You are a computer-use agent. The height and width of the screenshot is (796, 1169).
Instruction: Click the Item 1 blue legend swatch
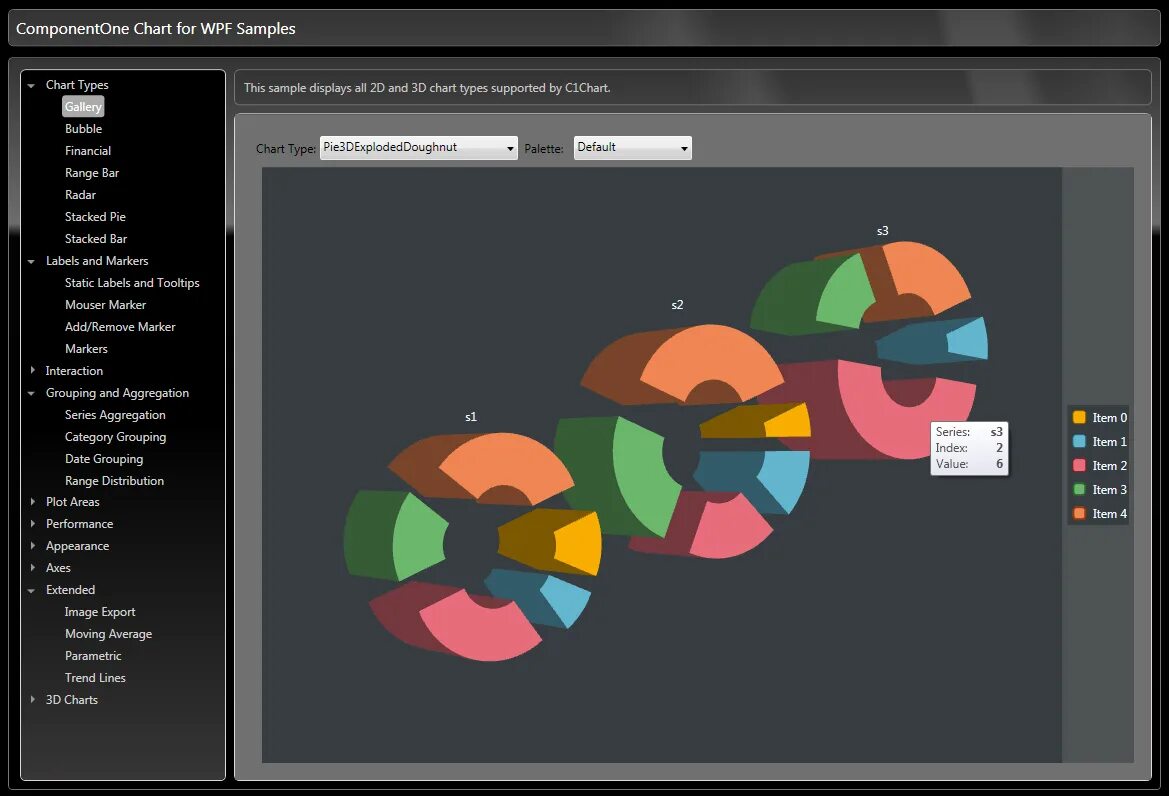pyautogui.click(x=1079, y=441)
